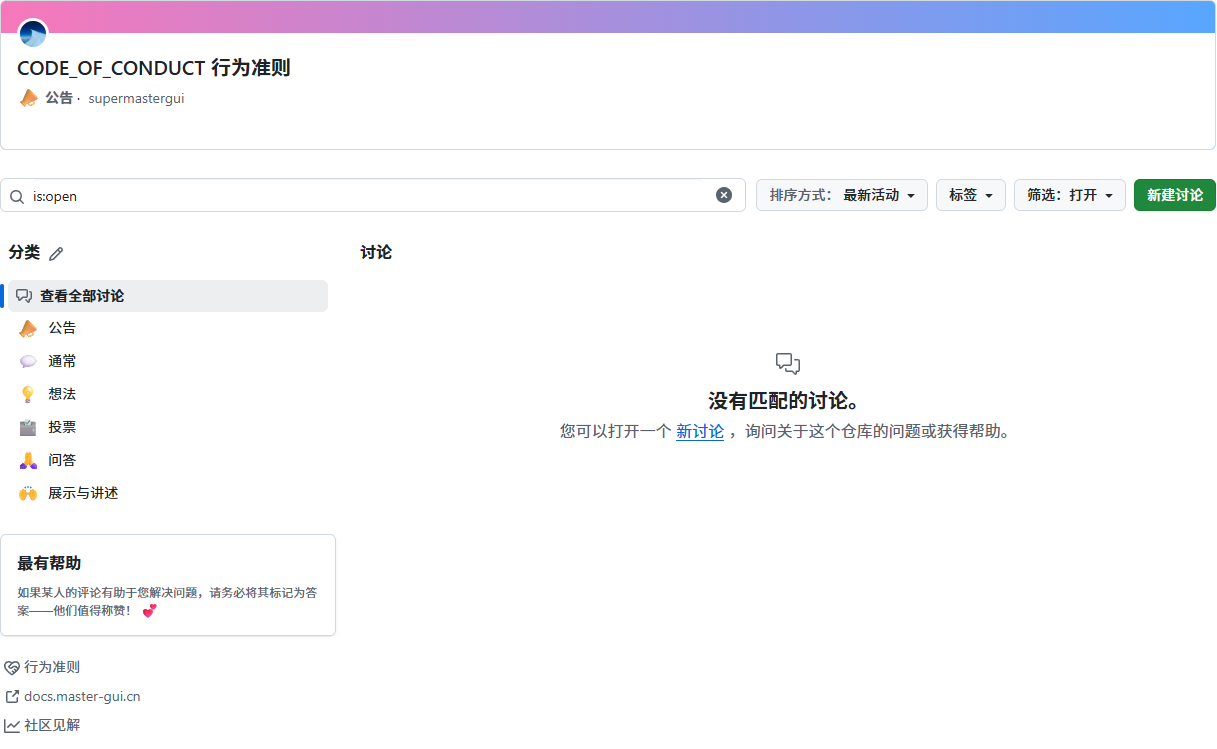The width and height of the screenshot is (1217, 749).
Task: Click the graph icon next to 社区见解
Action: [12, 725]
